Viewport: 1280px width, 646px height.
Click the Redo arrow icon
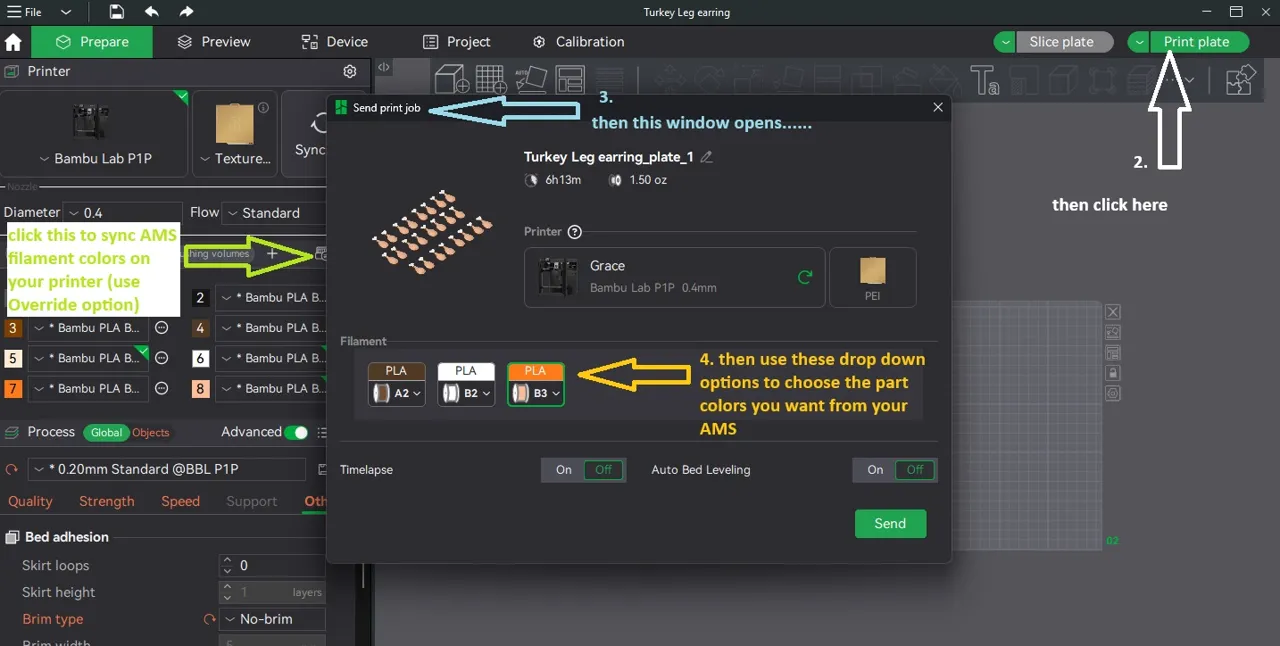point(186,12)
